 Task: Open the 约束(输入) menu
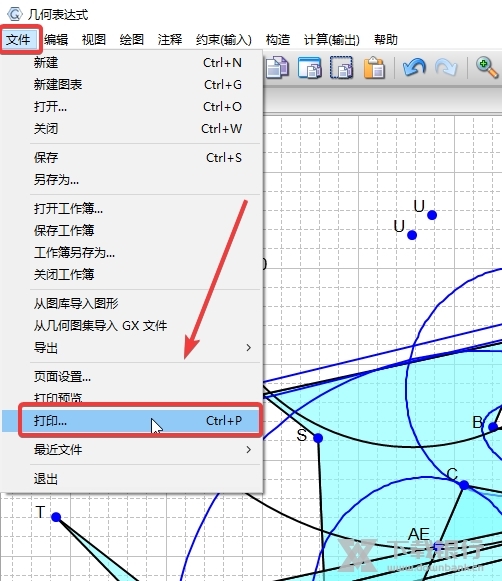[x=224, y=39]
